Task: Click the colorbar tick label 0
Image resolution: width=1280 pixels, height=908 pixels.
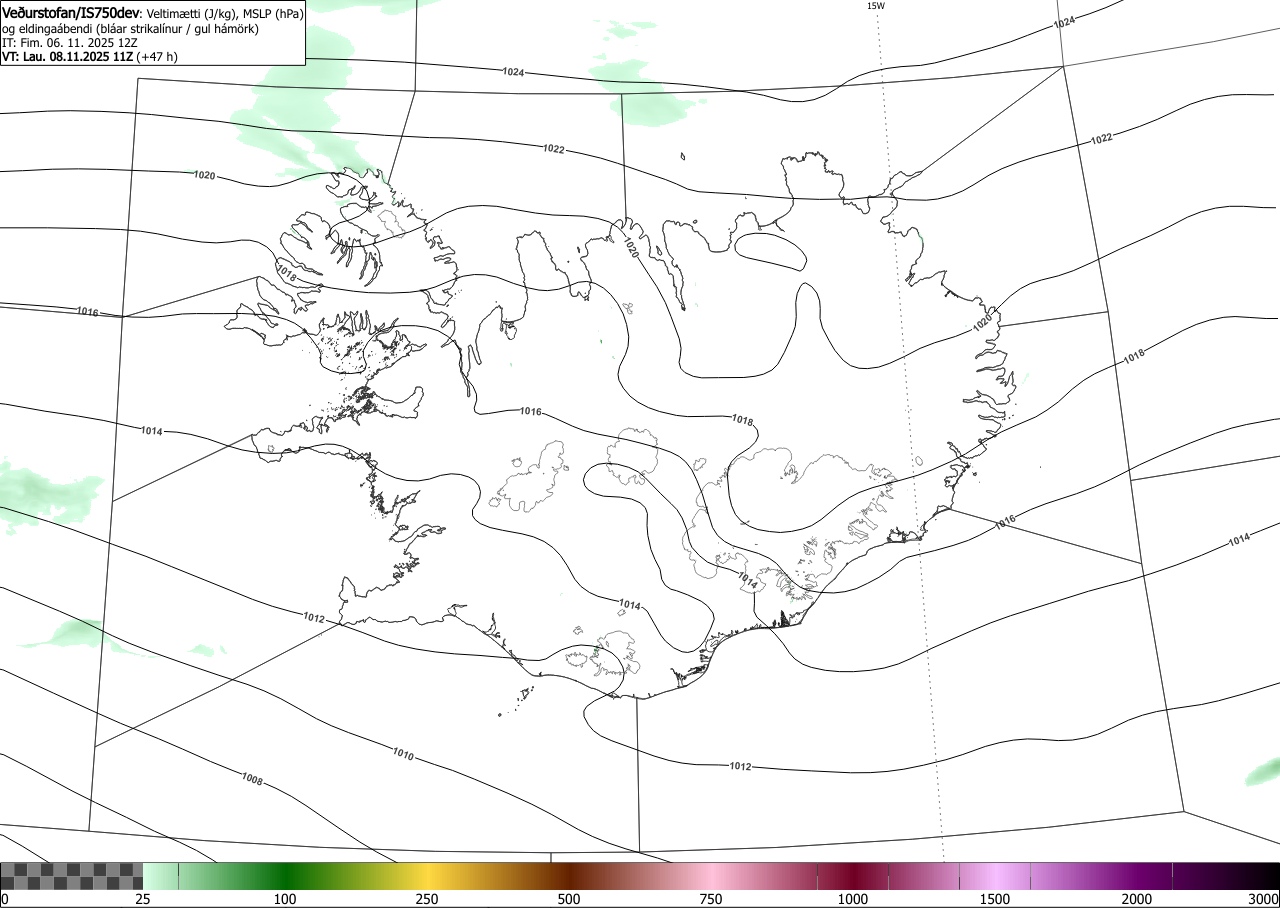Action: (x=5, y=899)
